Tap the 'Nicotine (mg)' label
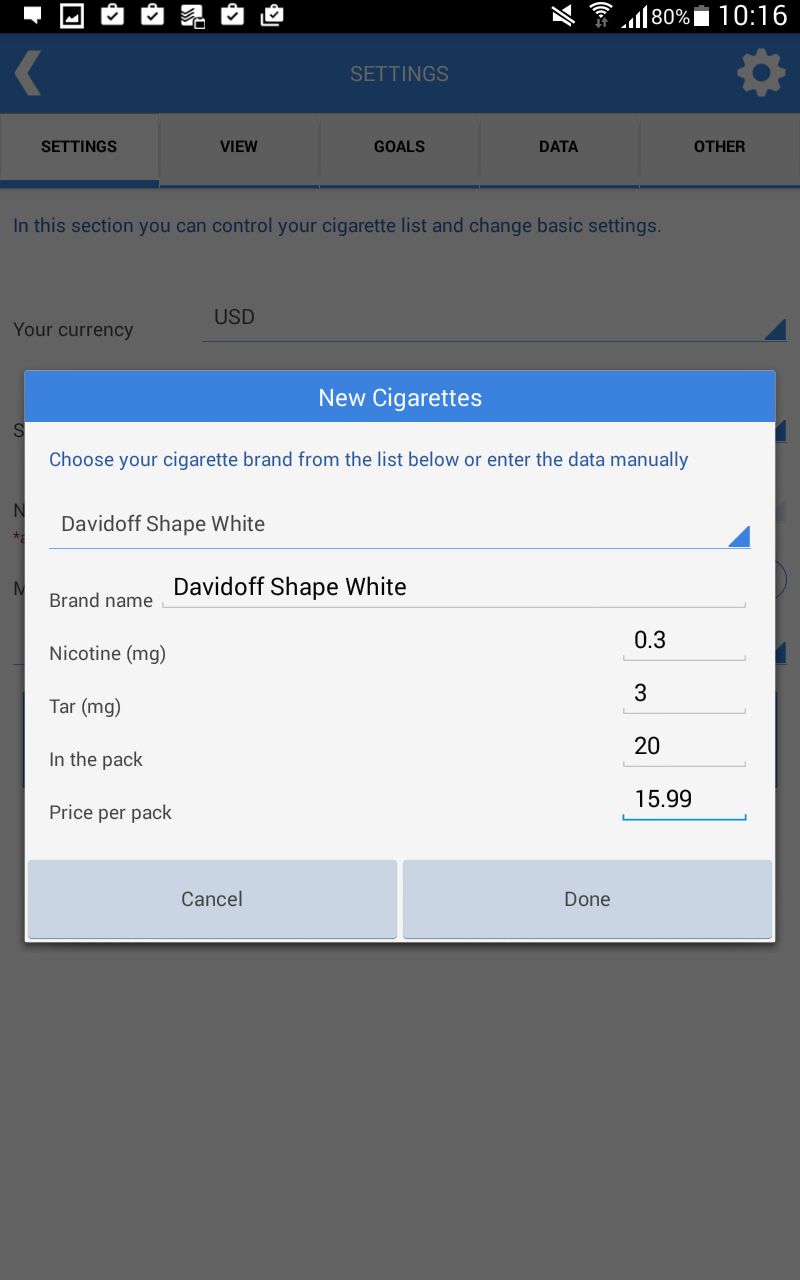The width and height of the screenshot is (800, 1280). point(107,654)
